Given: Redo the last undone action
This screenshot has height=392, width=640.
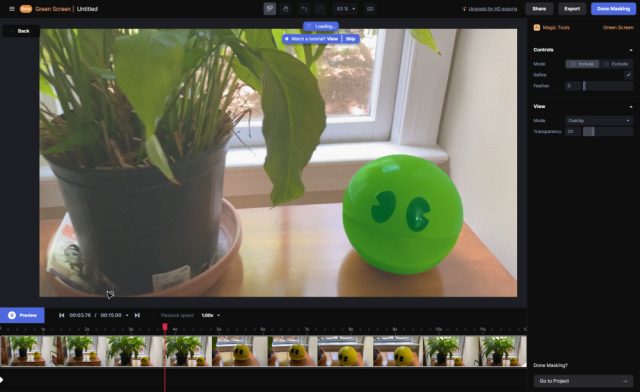Looking at the screenshot, I should [320, 9].
